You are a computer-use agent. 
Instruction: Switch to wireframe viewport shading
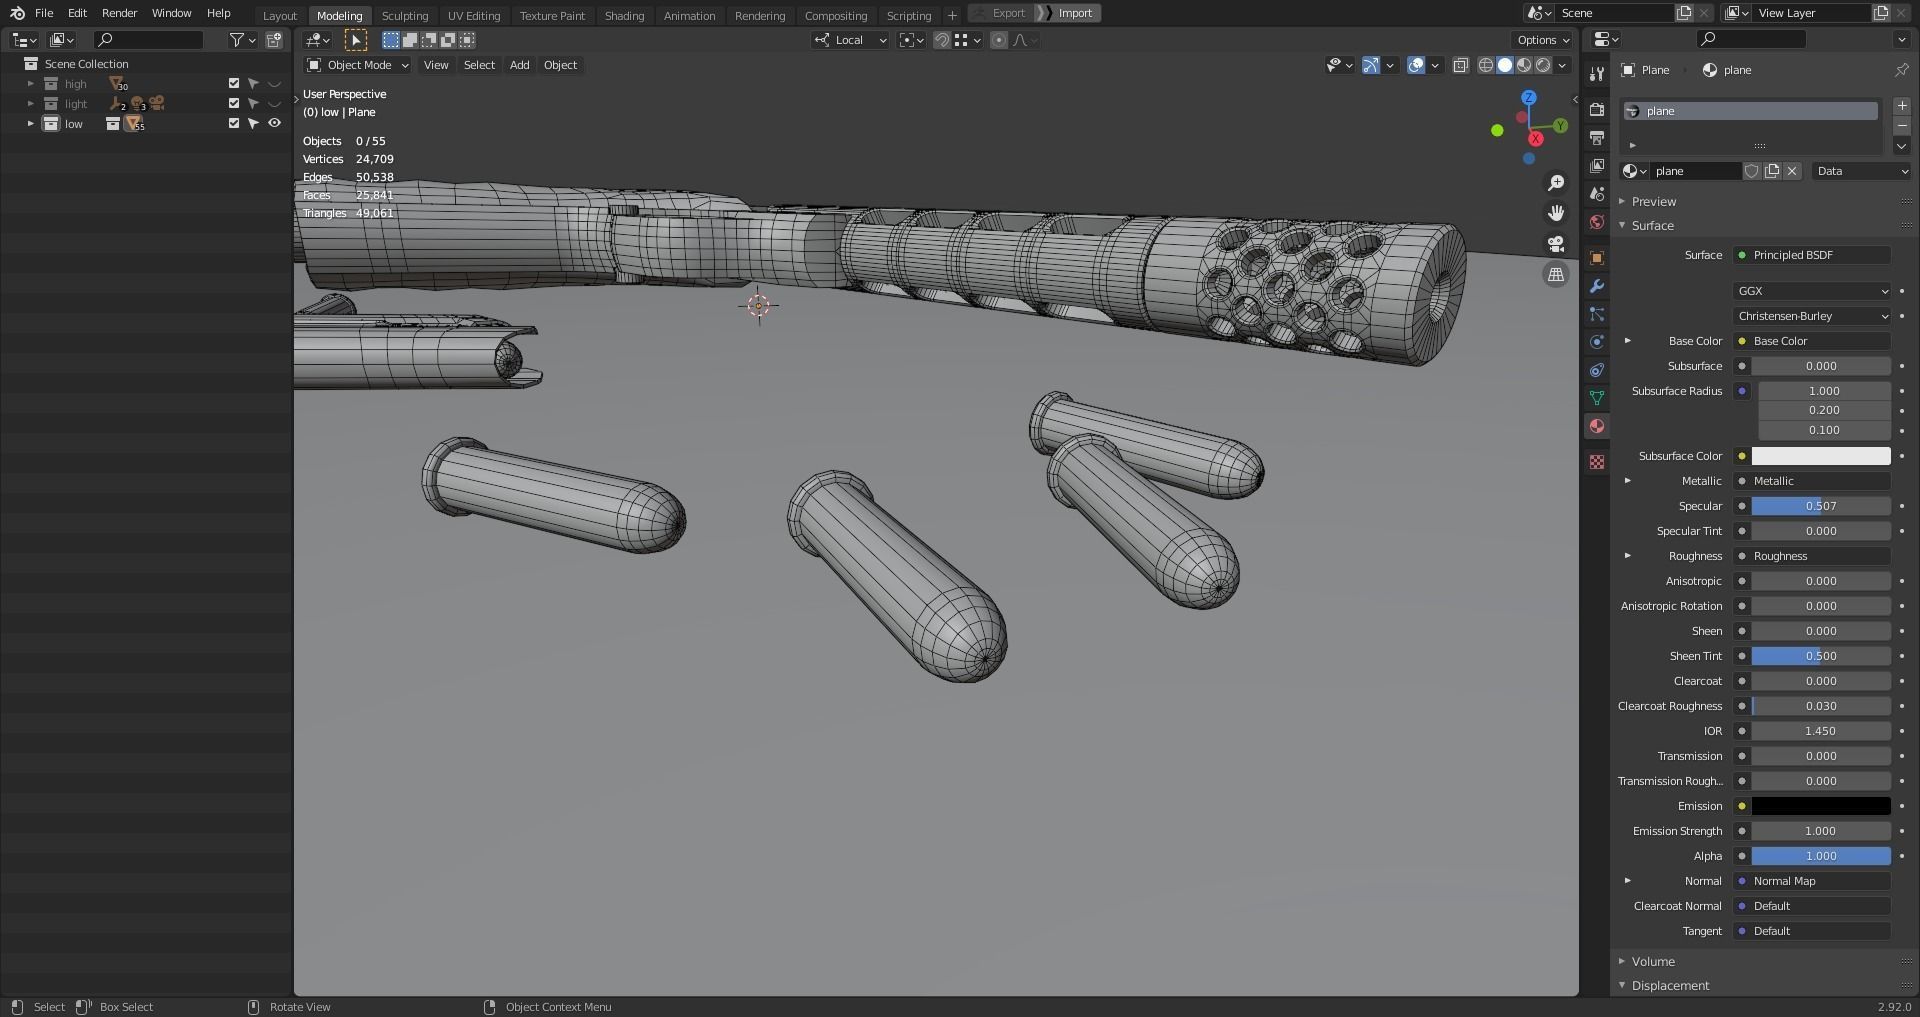click(x=1486, y=65)
